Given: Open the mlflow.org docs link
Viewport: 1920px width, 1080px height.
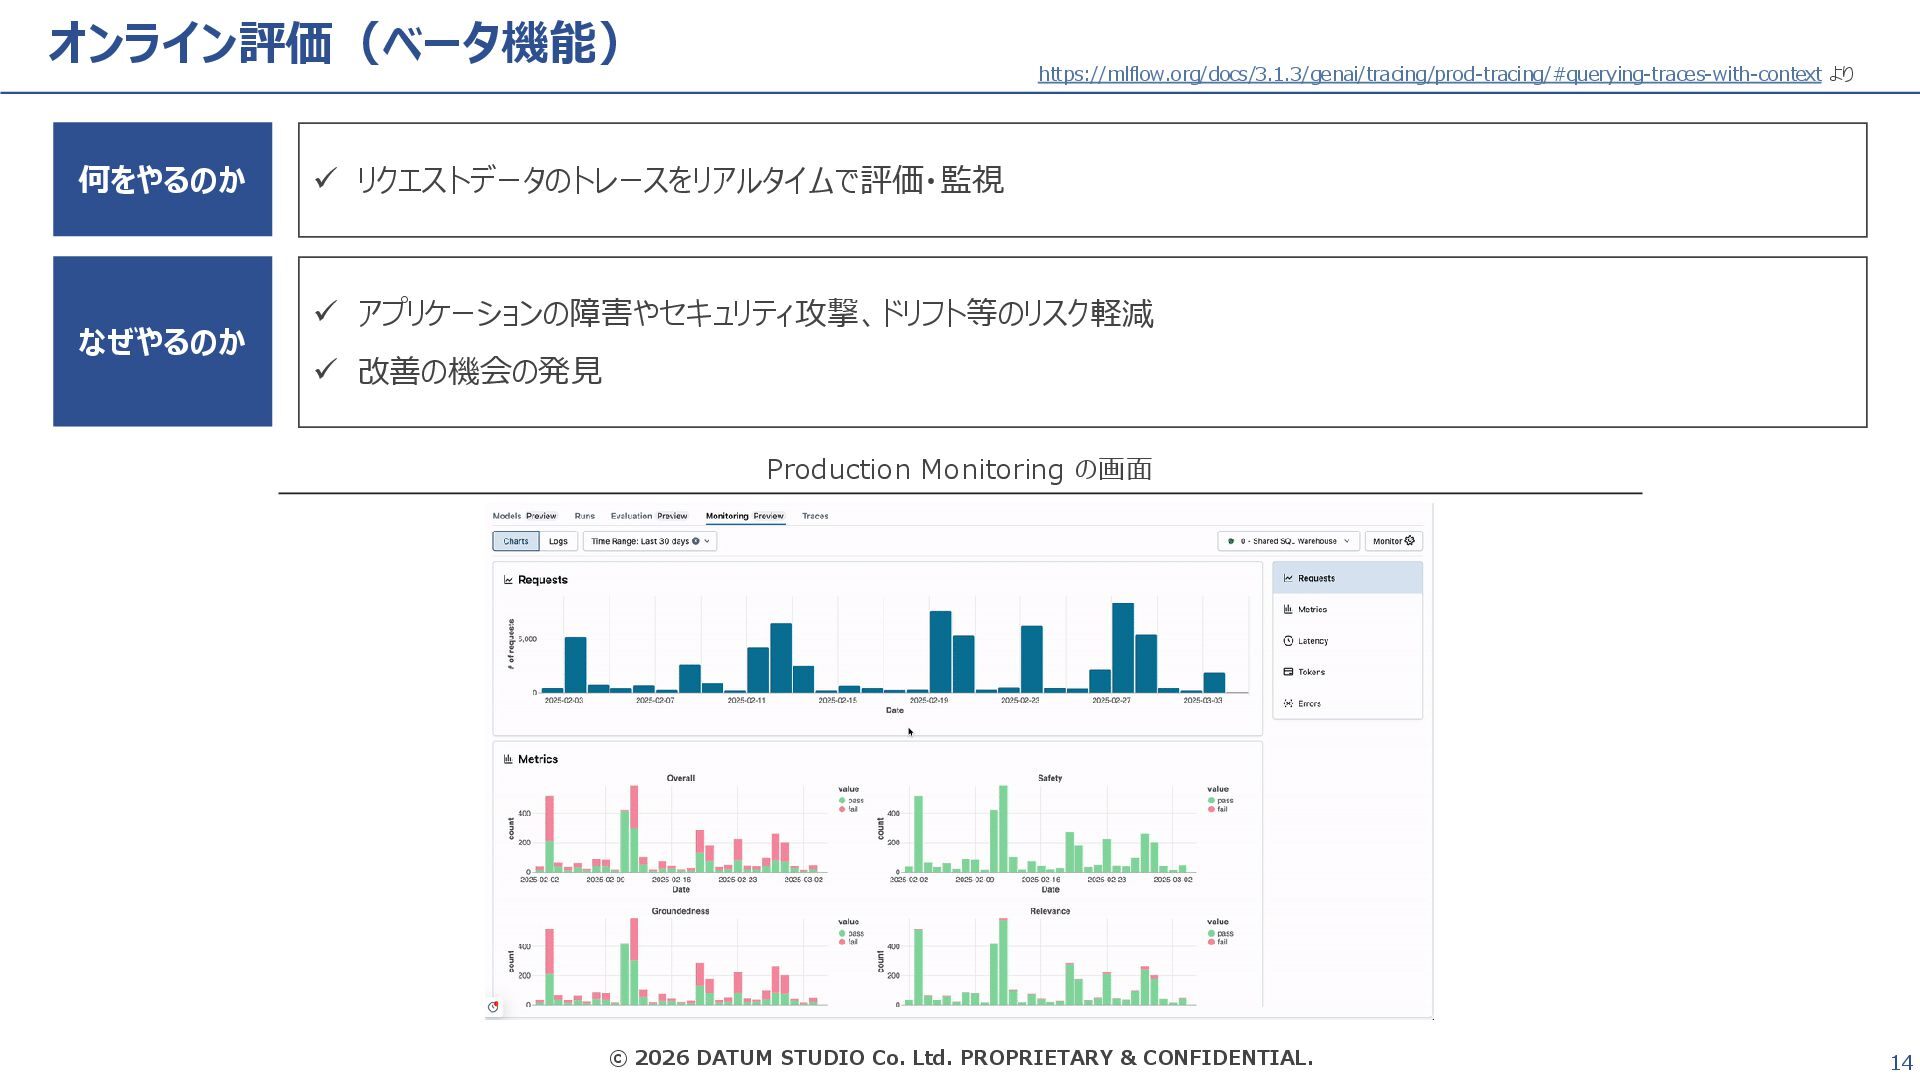Looking at the screenshot, I should (x=1429, y=74).
